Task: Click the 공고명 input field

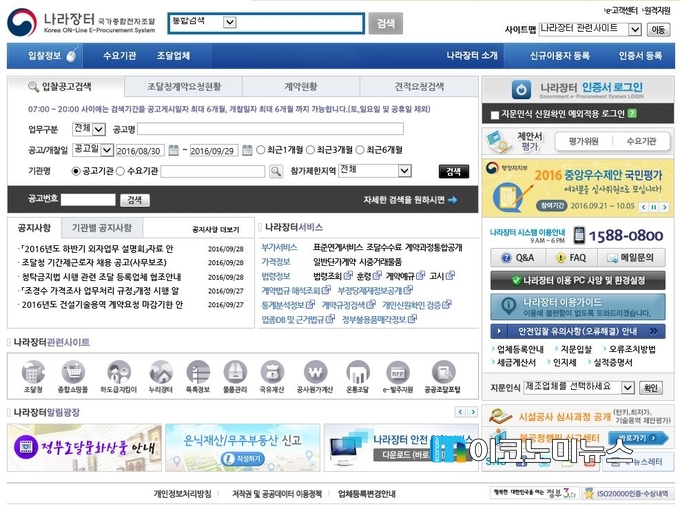Action: click(271, 129)
